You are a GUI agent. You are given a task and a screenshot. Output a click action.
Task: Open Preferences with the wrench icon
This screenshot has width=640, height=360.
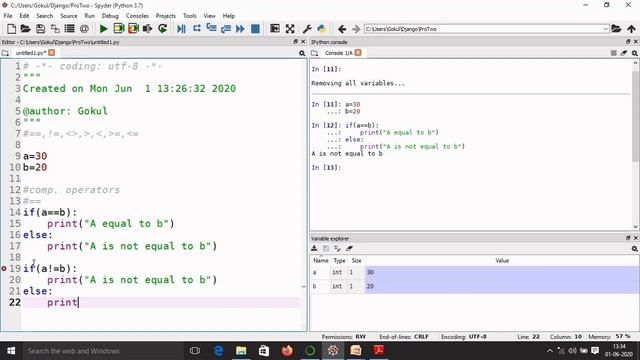(x=307, y=29)
